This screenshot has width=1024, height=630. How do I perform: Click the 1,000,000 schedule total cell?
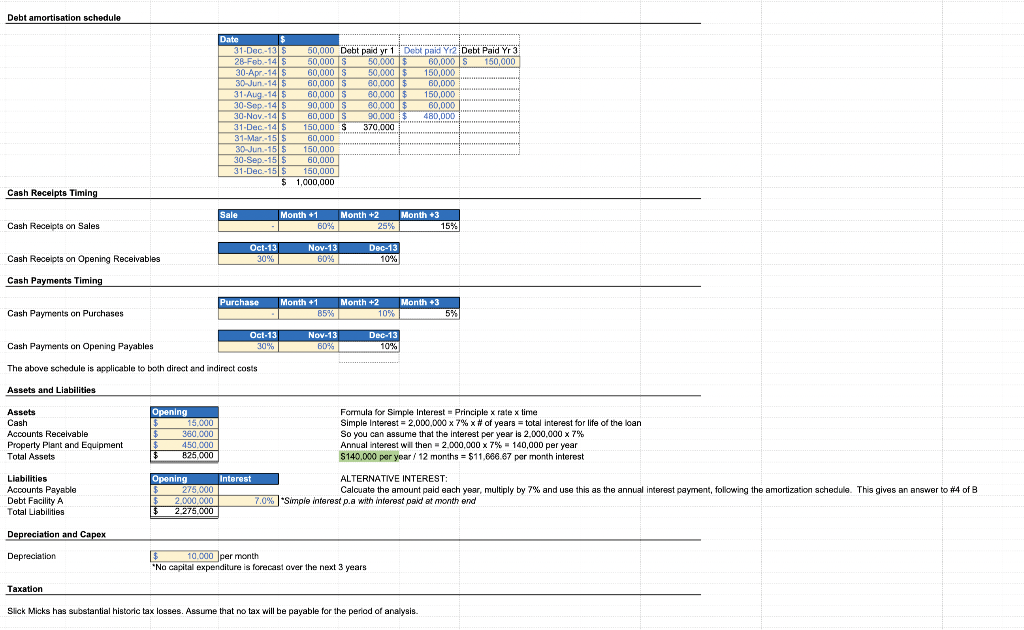pos(308,182)
